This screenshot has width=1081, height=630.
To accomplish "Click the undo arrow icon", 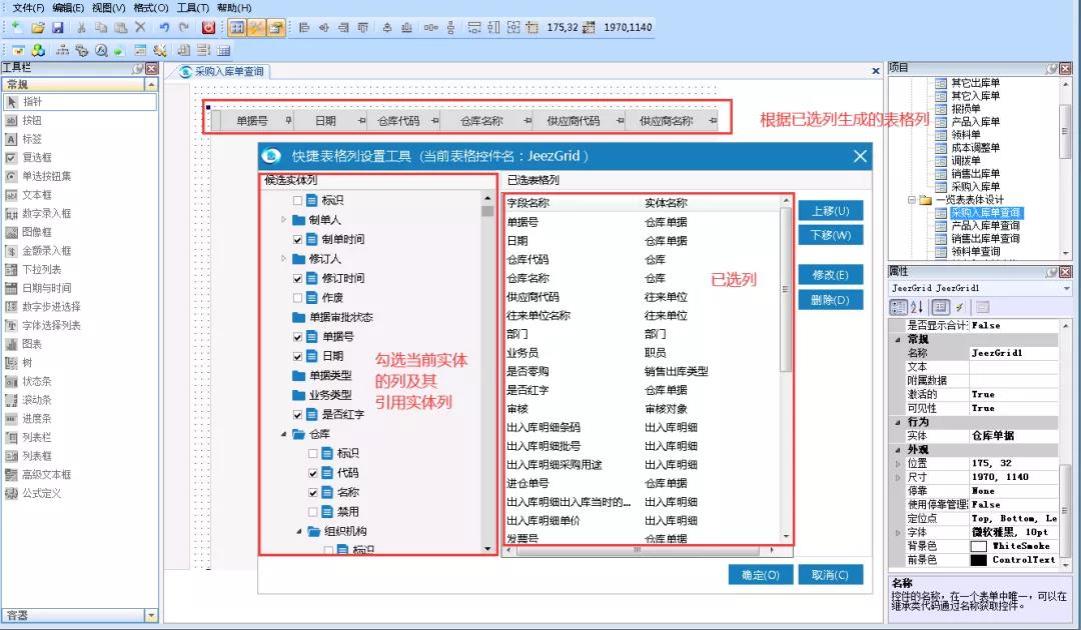I will click(x=164, y=28).
